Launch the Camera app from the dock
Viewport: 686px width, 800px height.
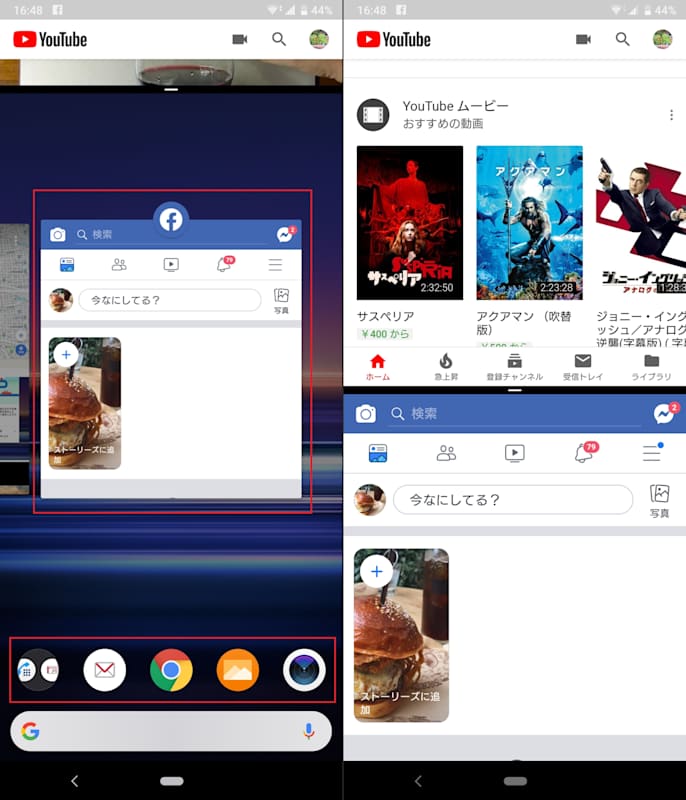pos(304,670)
